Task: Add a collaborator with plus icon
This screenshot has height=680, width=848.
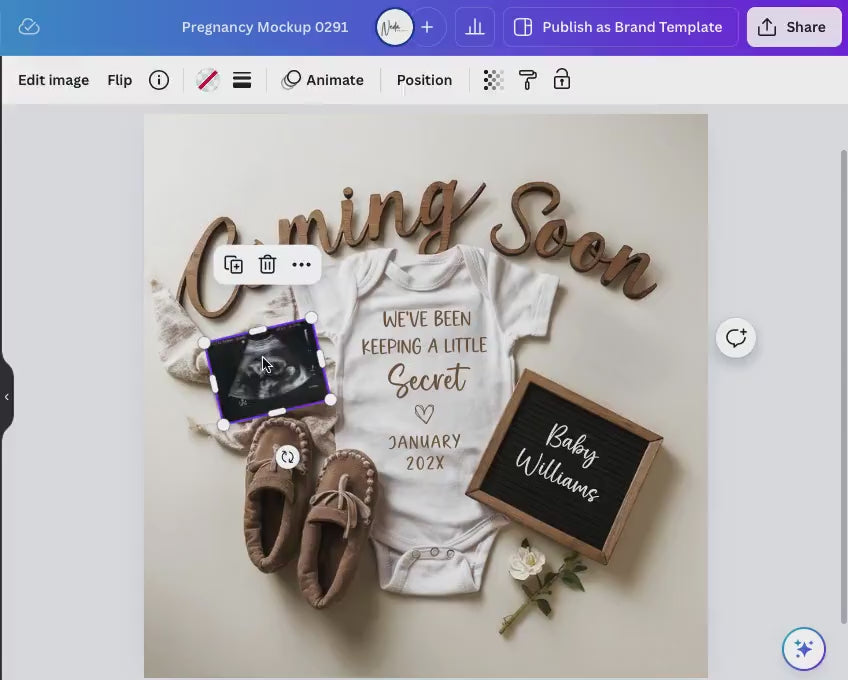Action: (x=427, y=27)
